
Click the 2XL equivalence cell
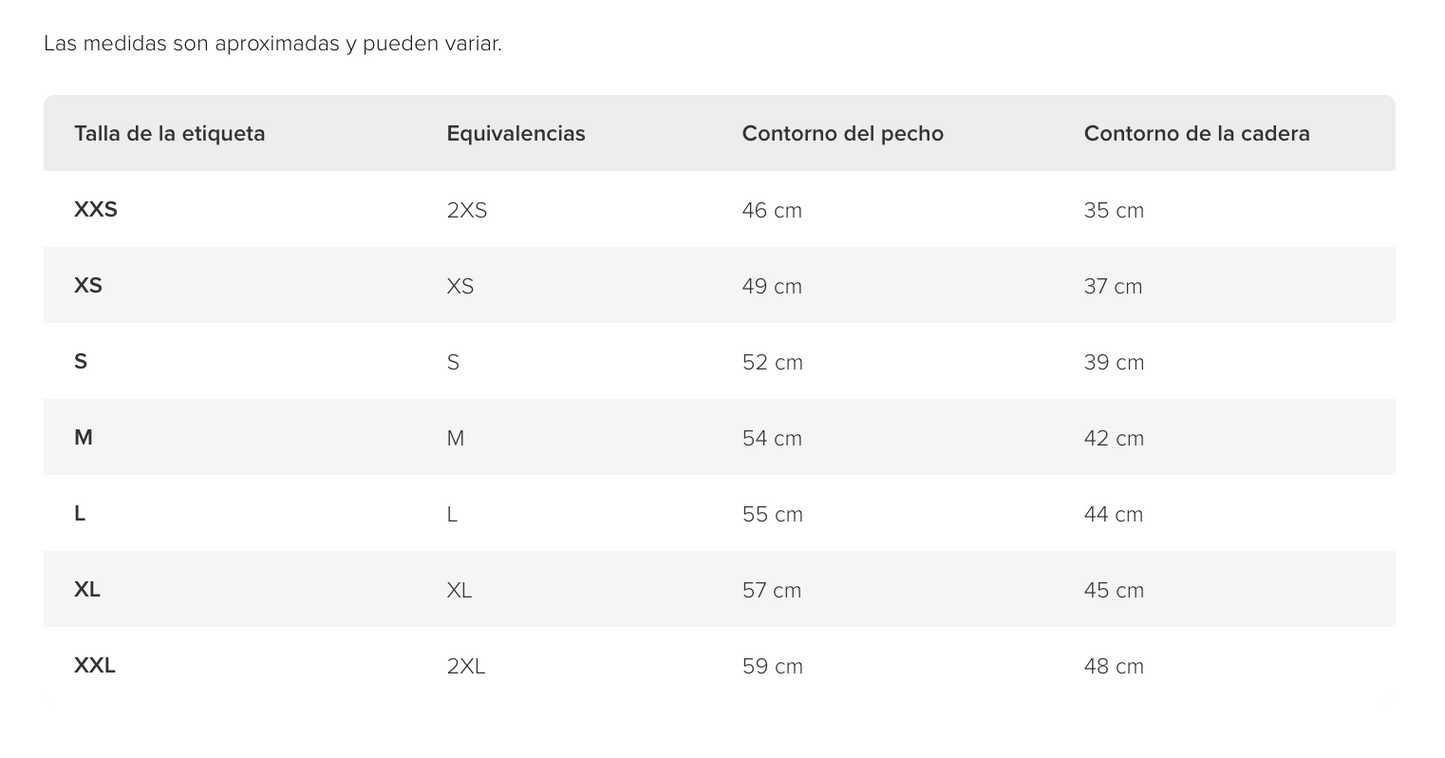465,666
